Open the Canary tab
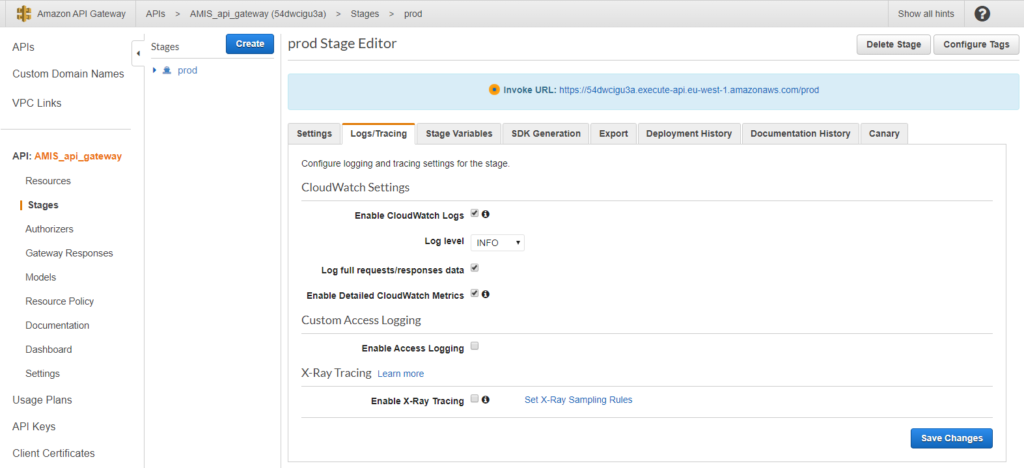This screenshot has width=1024, height=468. click(x=883, y=134)
